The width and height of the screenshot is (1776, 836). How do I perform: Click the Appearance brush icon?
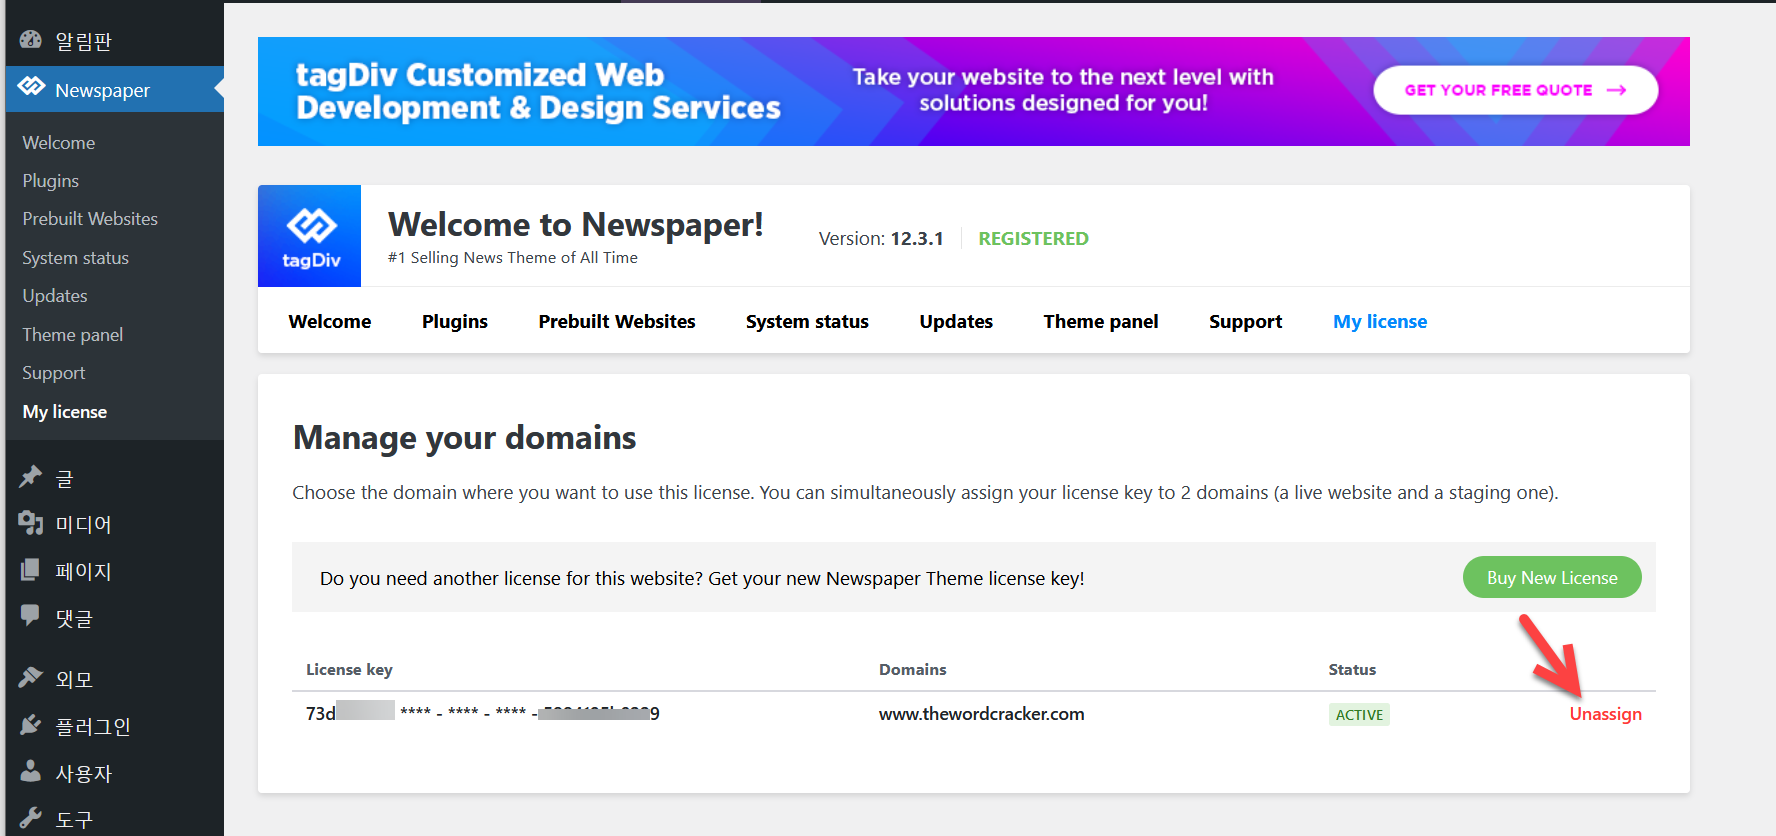pyautogui.click(x=31, y=678)
